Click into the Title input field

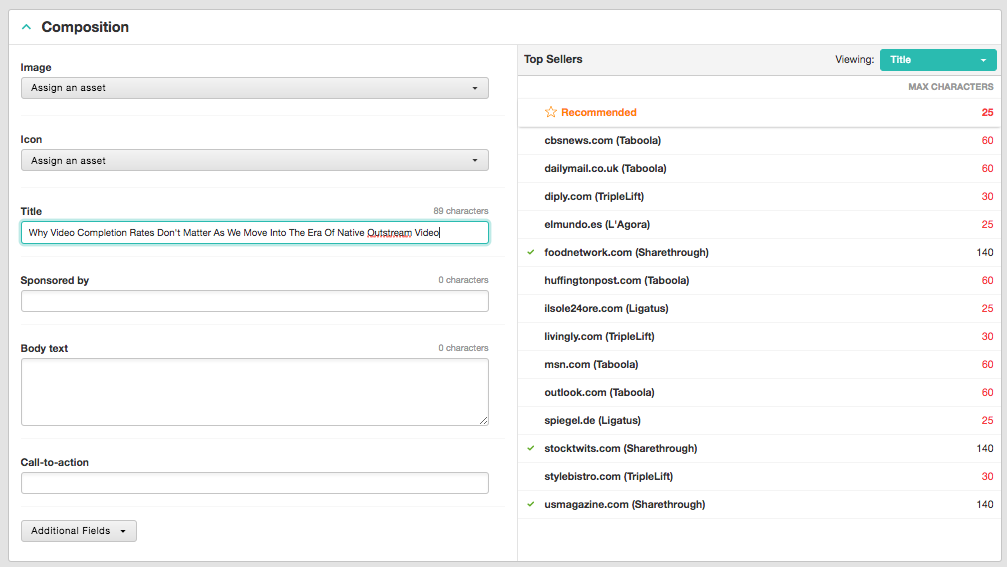254,232
